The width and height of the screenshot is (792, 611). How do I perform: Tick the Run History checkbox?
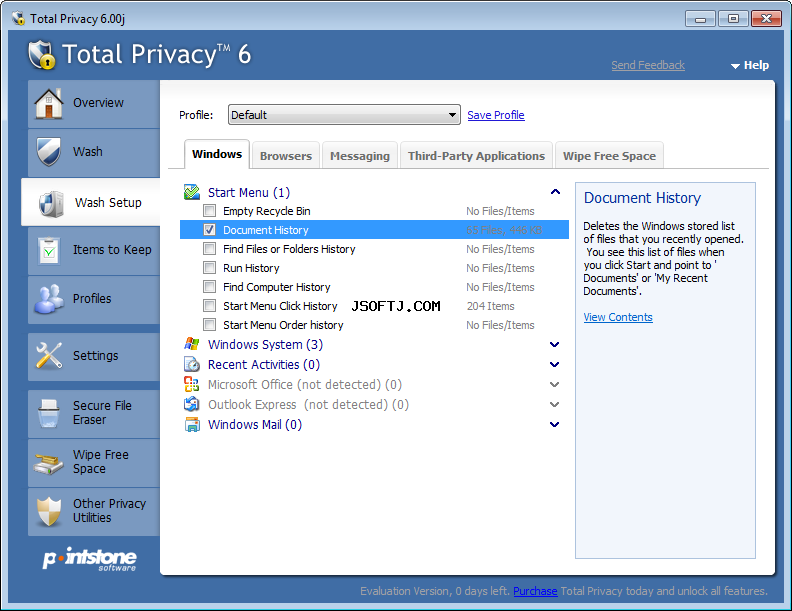coord(209,268)
